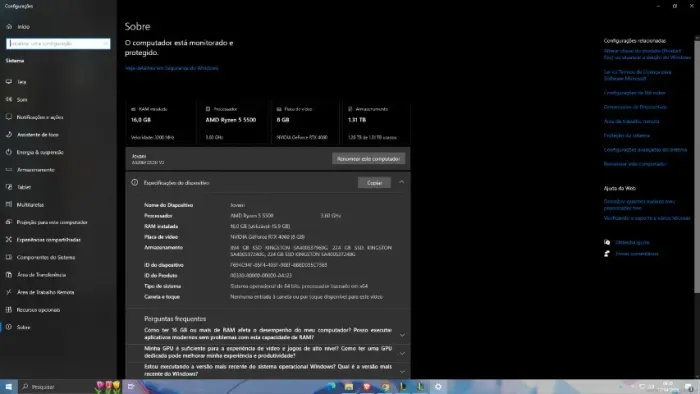Click the Placa de vídeo 8 GB card
700x394 pixels.
pos(305,122)
